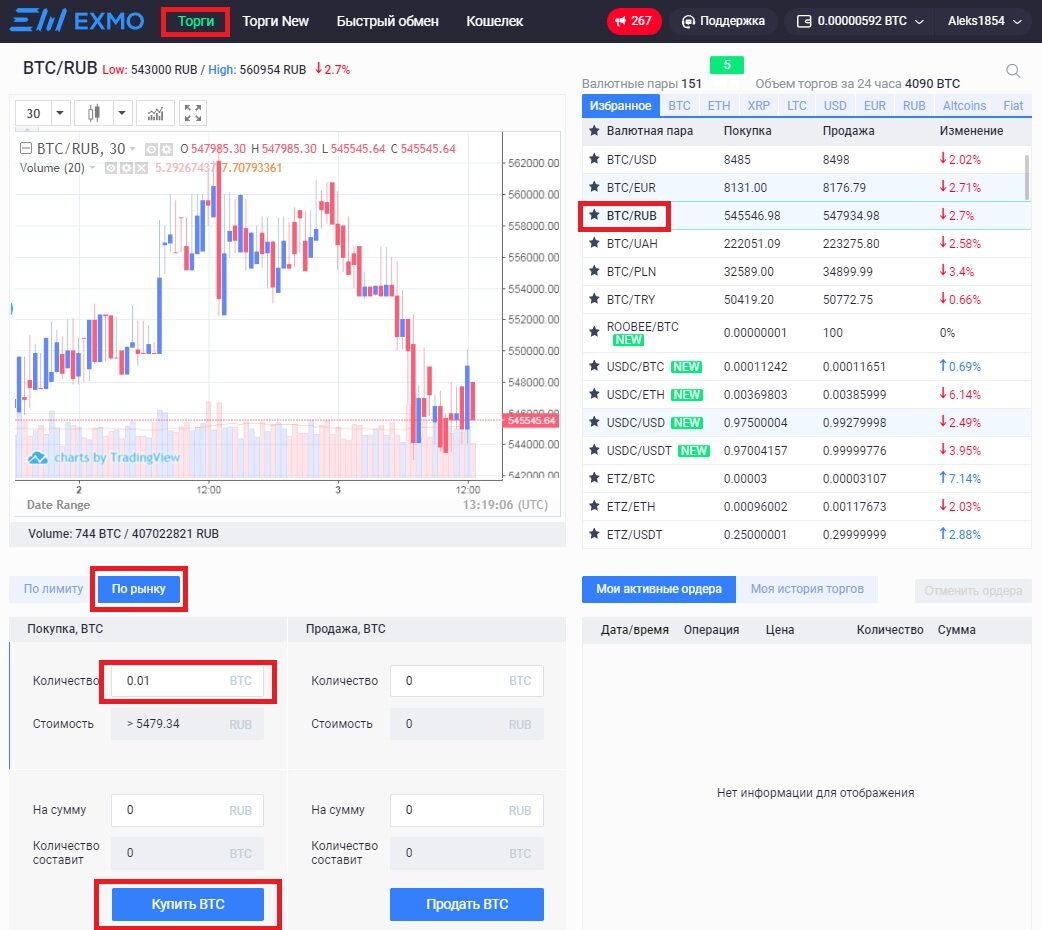Toggle favorite star for ETZ/ETH
Screen dimensions: 1042x930
(594, 505)
